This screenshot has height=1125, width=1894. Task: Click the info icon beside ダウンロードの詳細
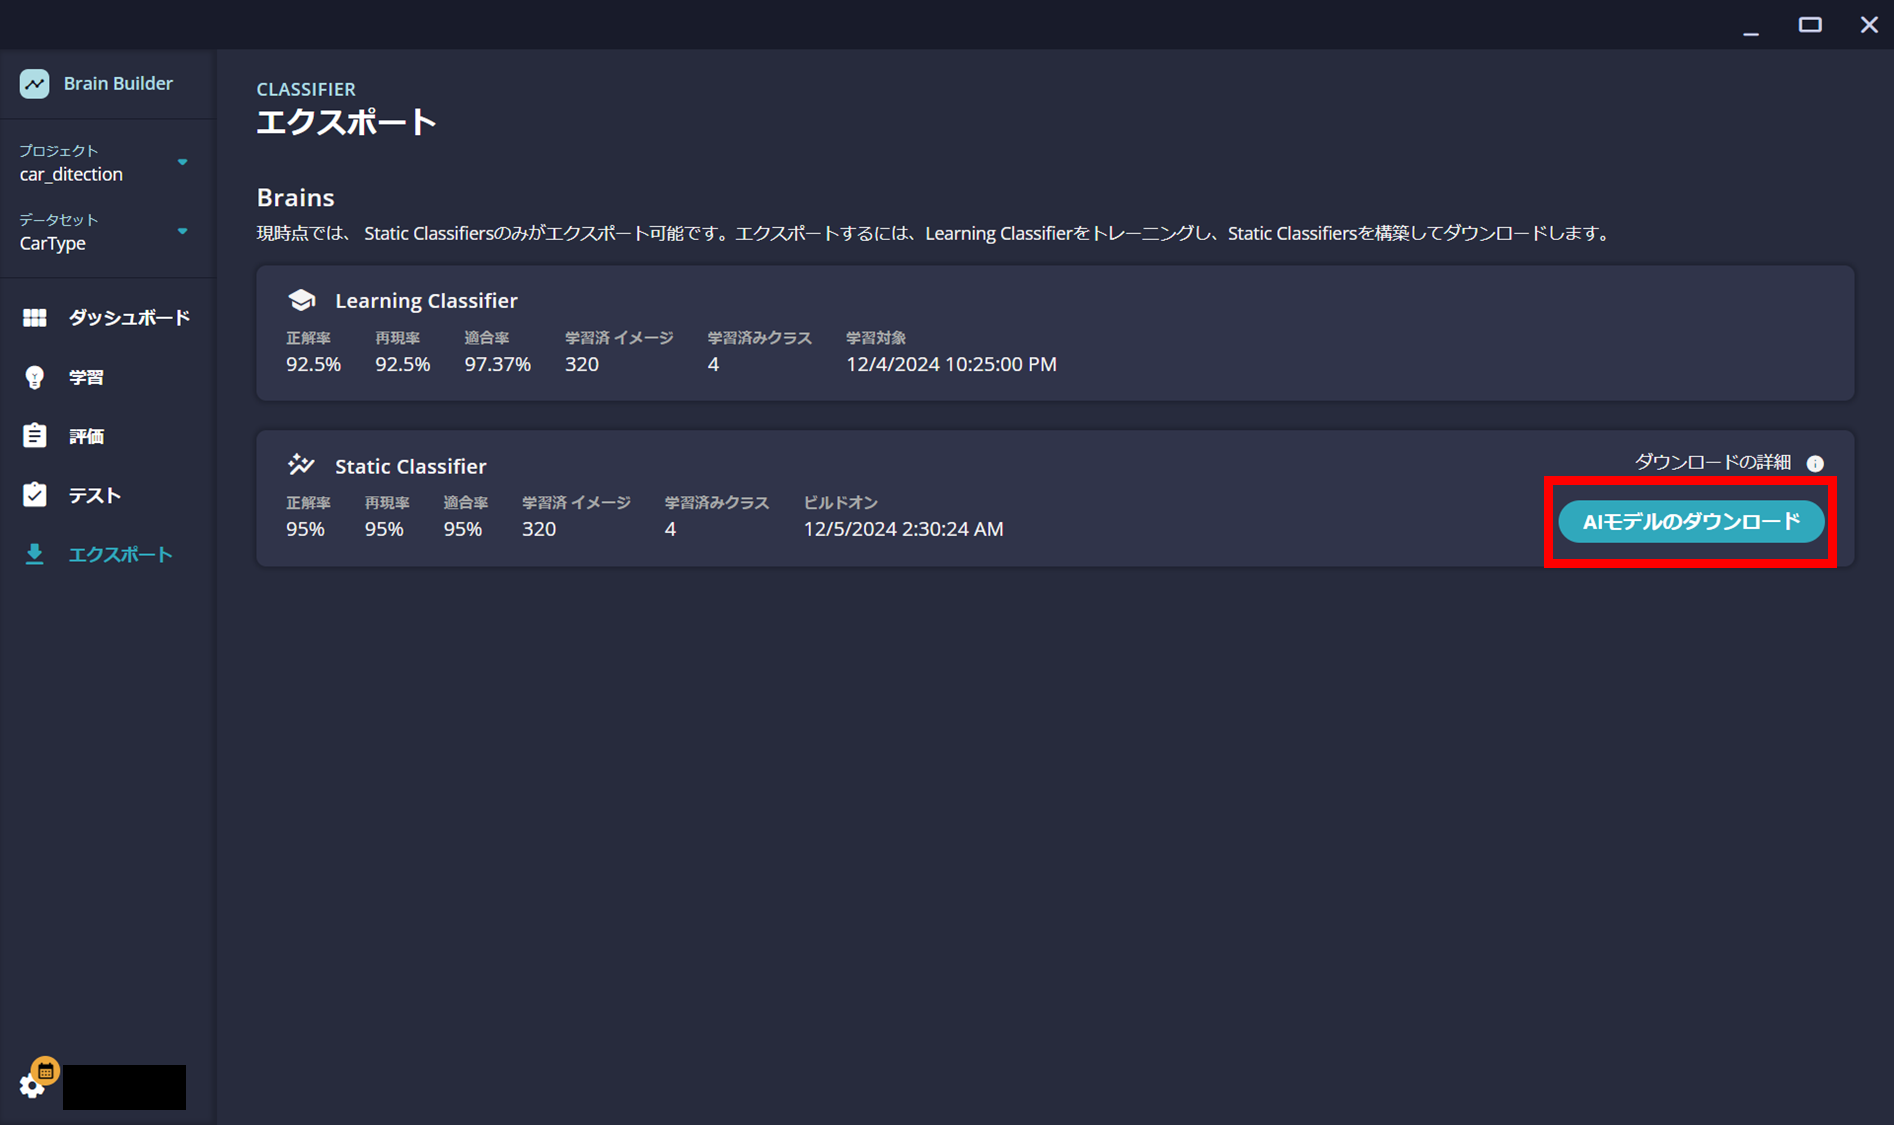(1815, 463)
